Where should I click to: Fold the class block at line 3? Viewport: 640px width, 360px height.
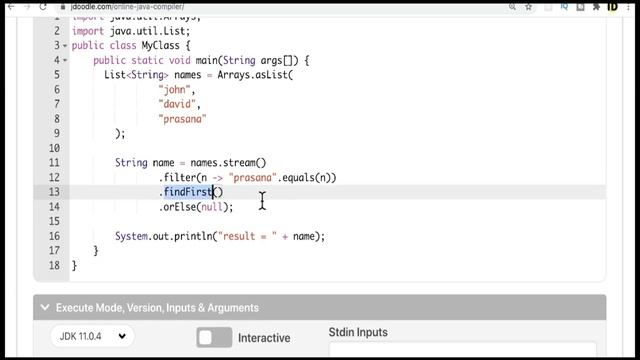click(65, 46)
